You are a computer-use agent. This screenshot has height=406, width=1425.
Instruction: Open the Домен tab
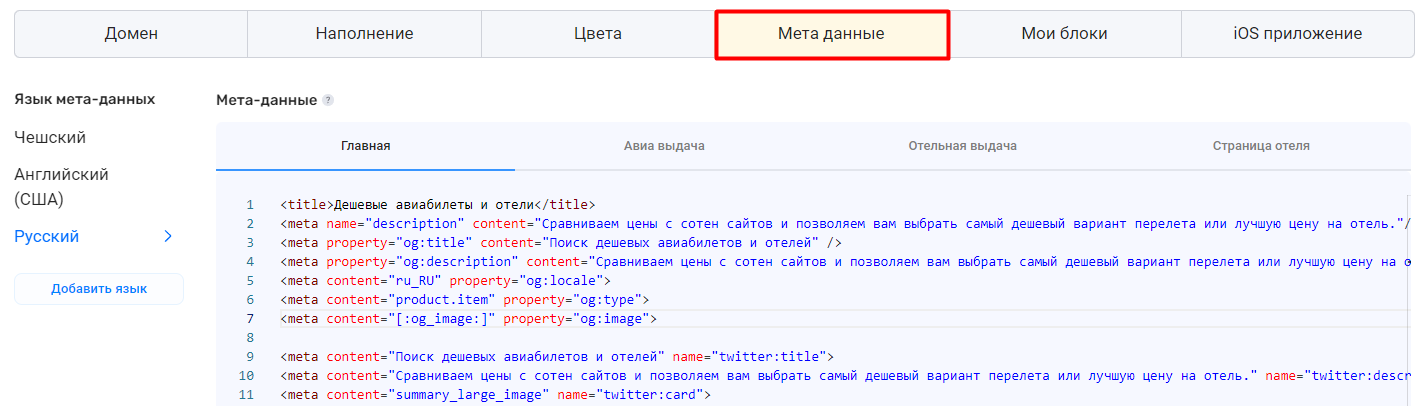(x=131, y=34)
